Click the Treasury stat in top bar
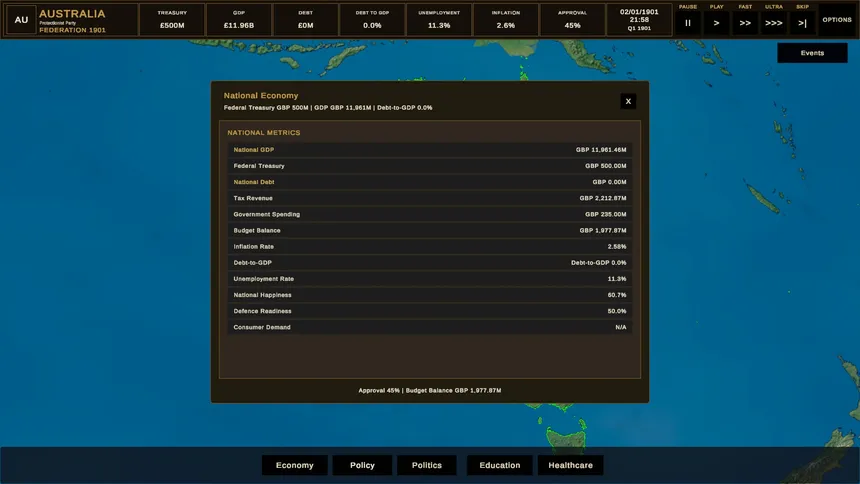860x484 pixels. coord(172,20)
